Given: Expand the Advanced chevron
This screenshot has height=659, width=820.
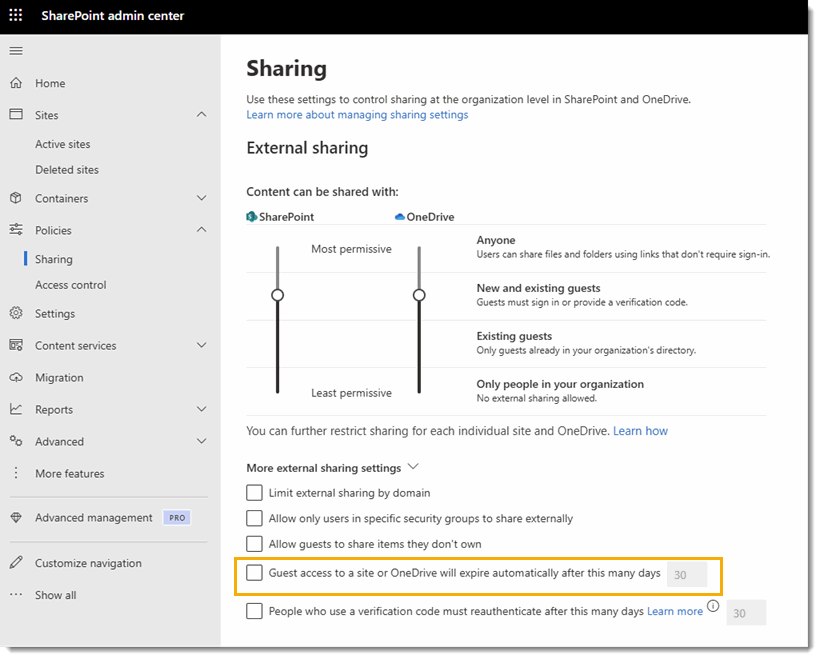Looking at the screenshot, I should click(x=201, y=441).
